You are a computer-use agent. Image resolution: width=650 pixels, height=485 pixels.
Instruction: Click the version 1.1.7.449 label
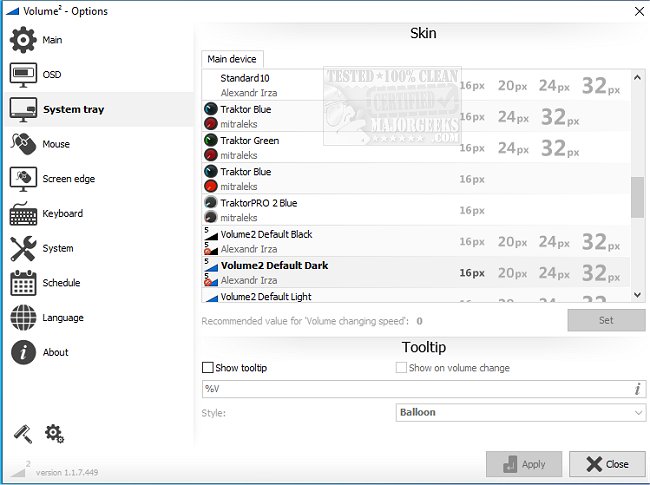point(67,472)
